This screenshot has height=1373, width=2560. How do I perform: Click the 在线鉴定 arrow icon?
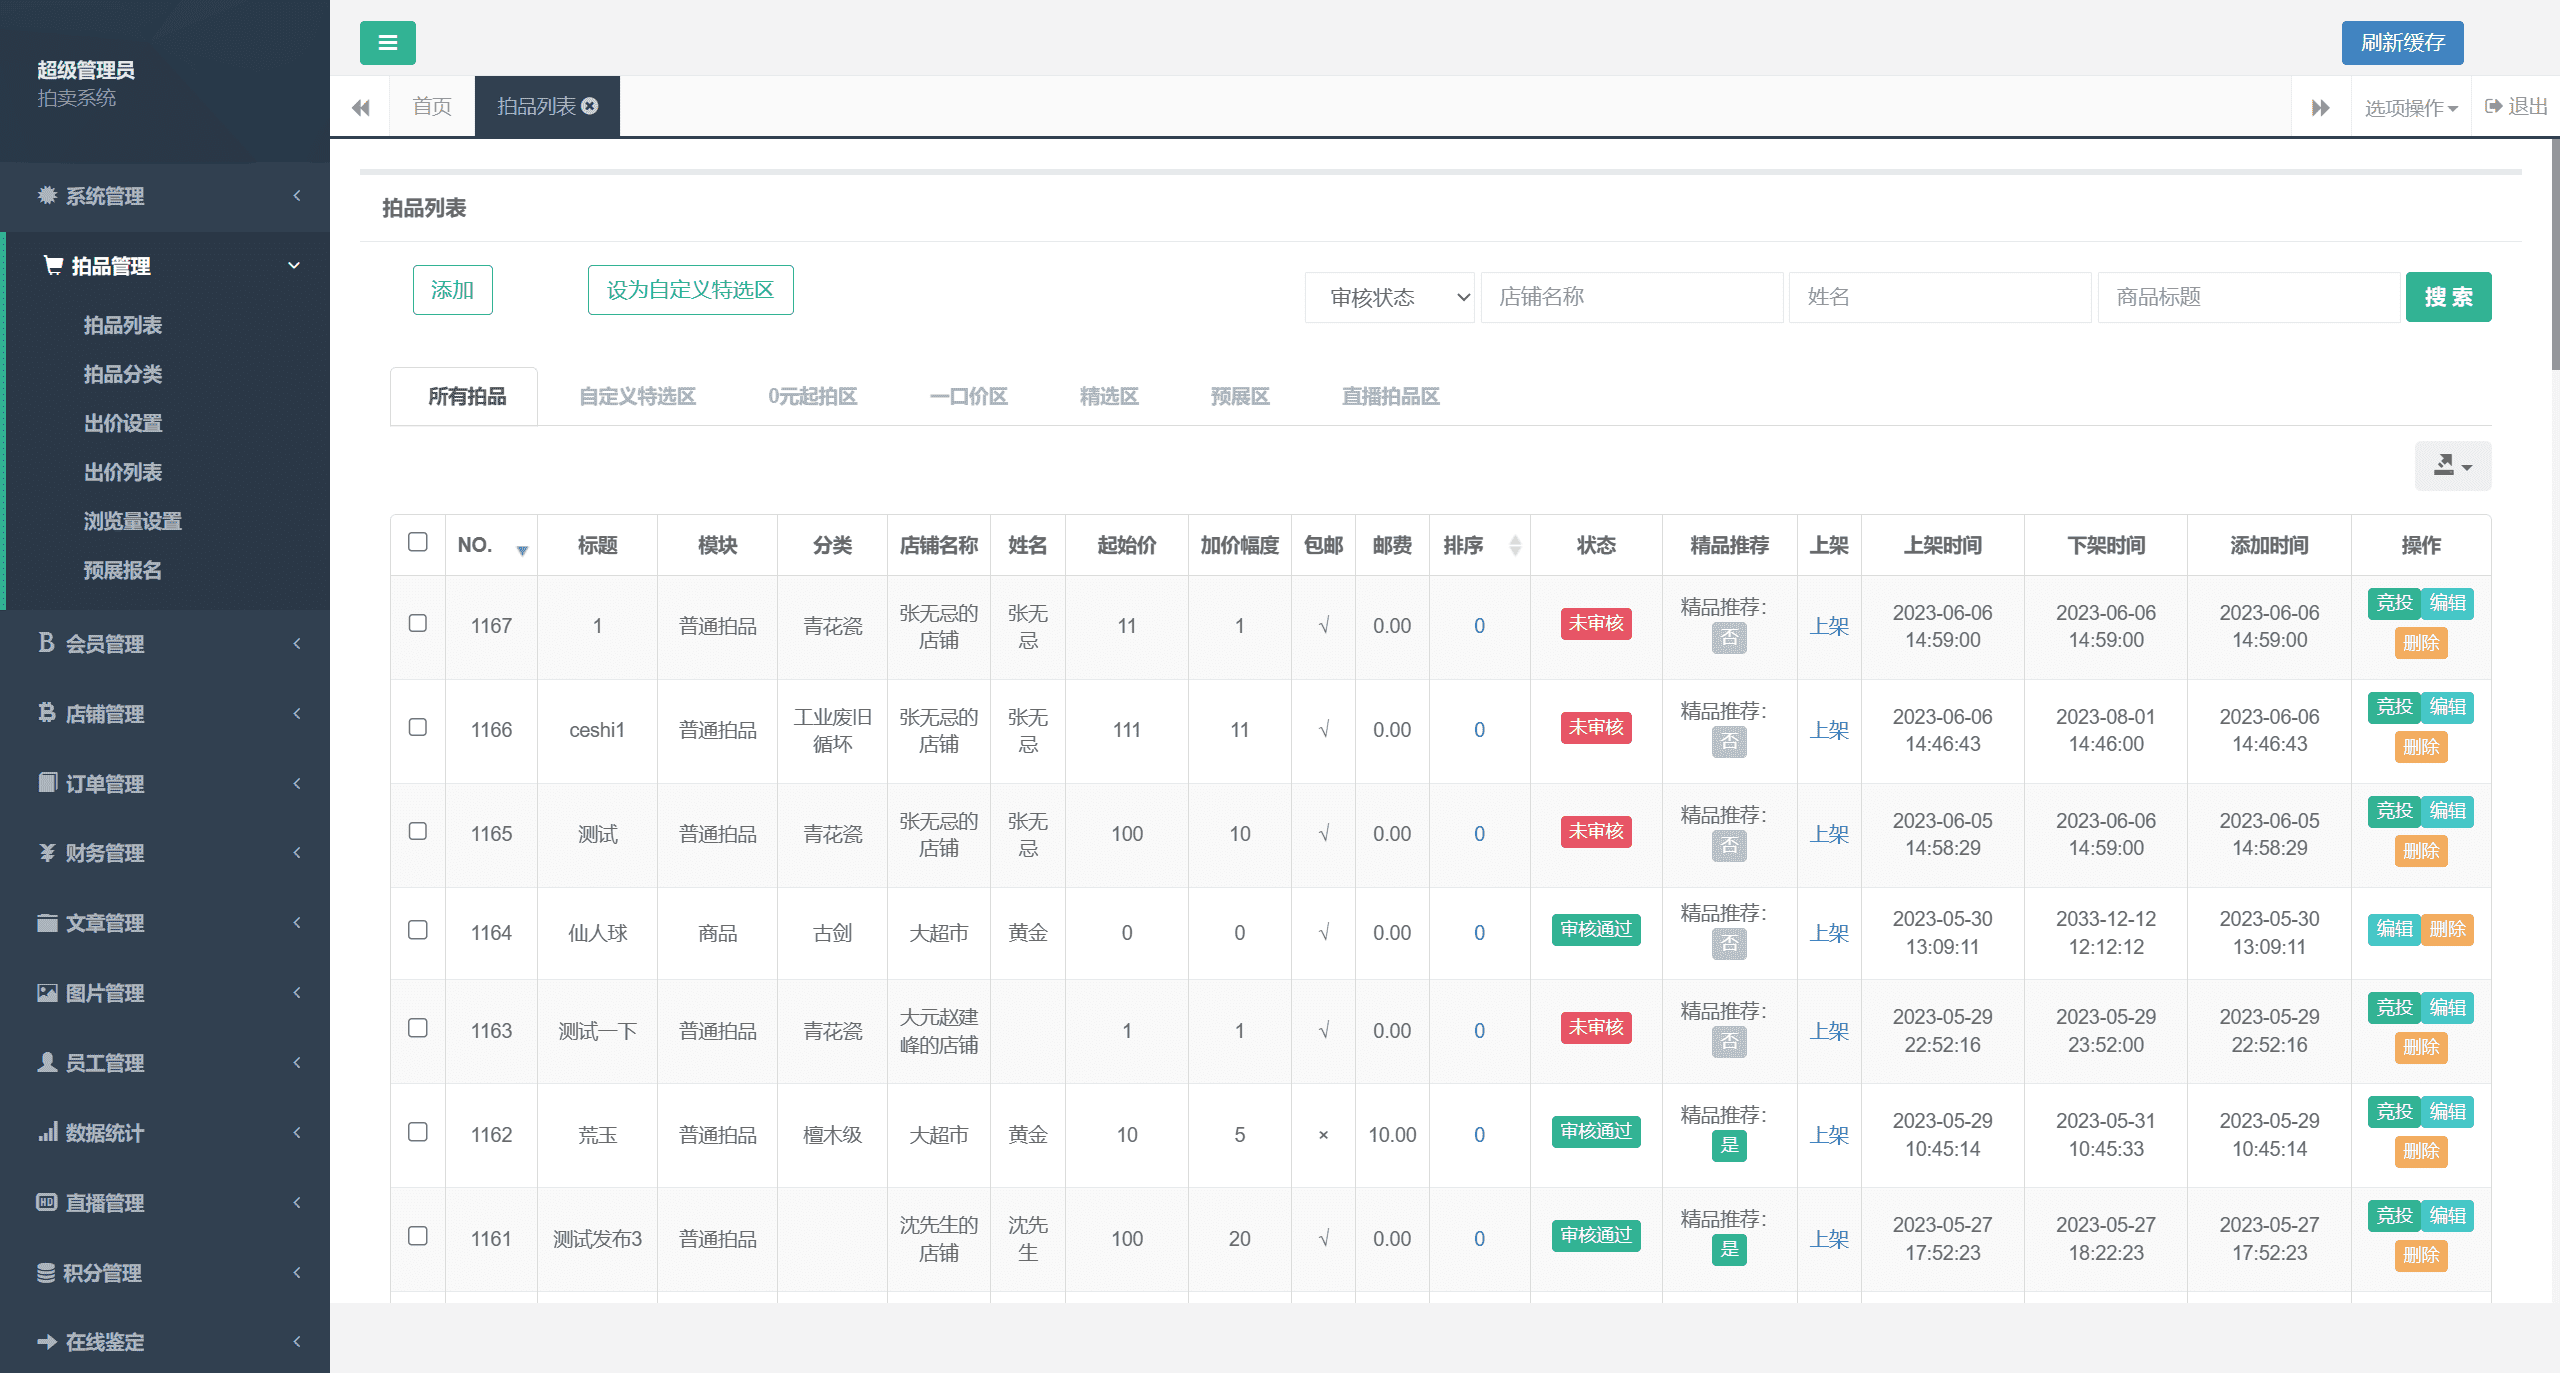47,1342
